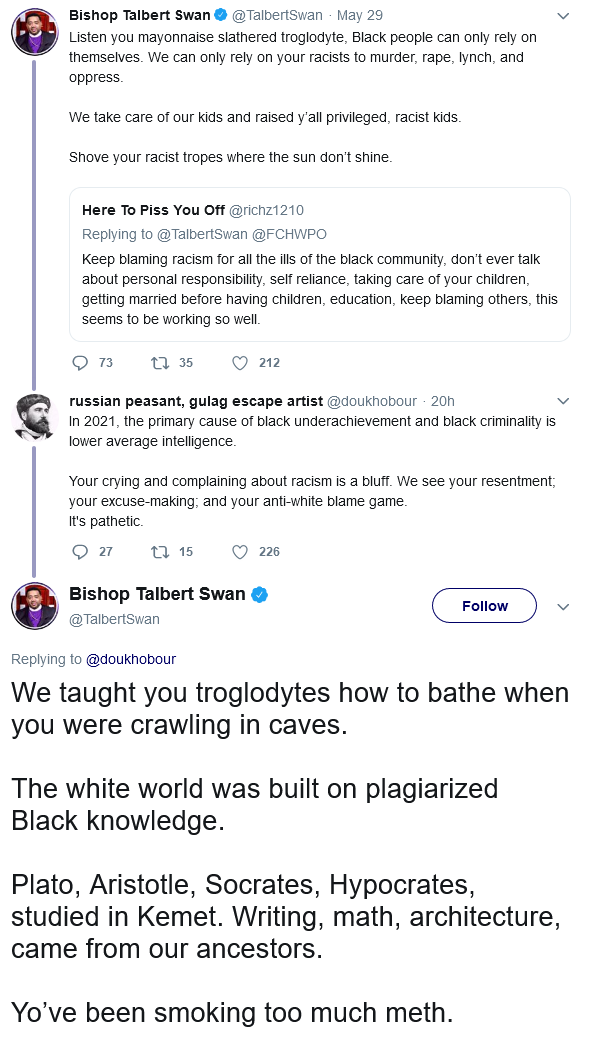
Task: Open the @TalbertSwan handle under main author
Action: pyautogui.click(x=114, y=619)
